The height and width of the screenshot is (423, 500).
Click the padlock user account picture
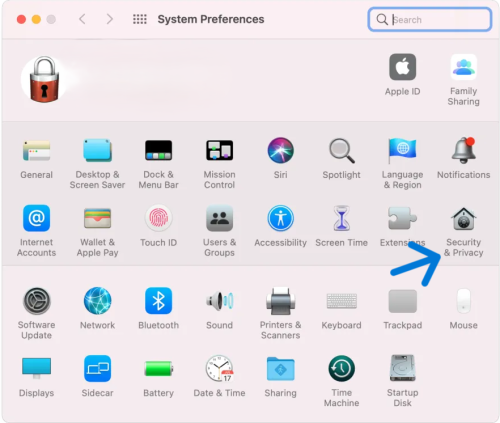44,79
